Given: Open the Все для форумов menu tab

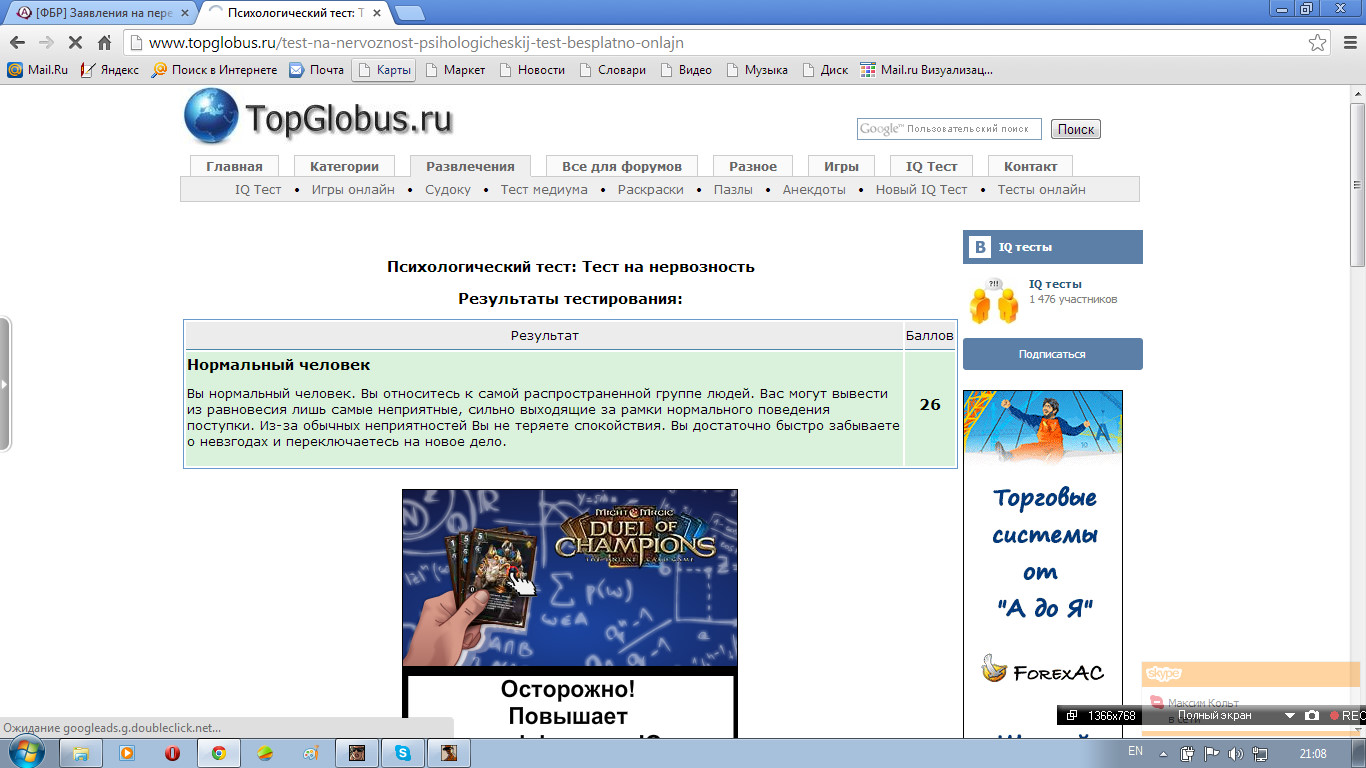Looking at the screenshot, I should tap(622, 166).
